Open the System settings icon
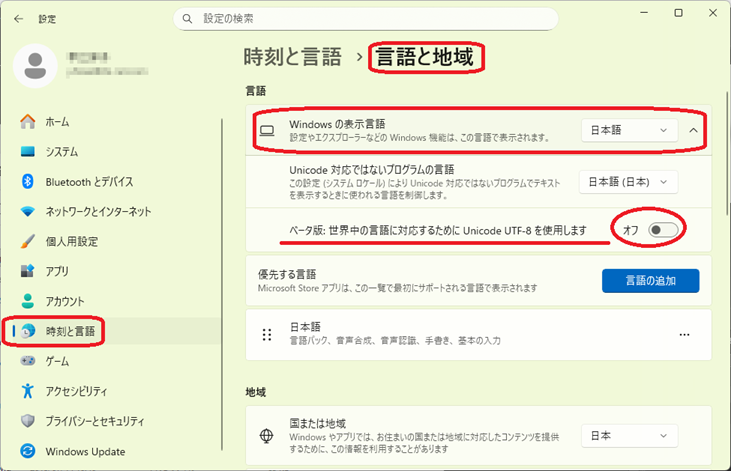 point(27,151)
